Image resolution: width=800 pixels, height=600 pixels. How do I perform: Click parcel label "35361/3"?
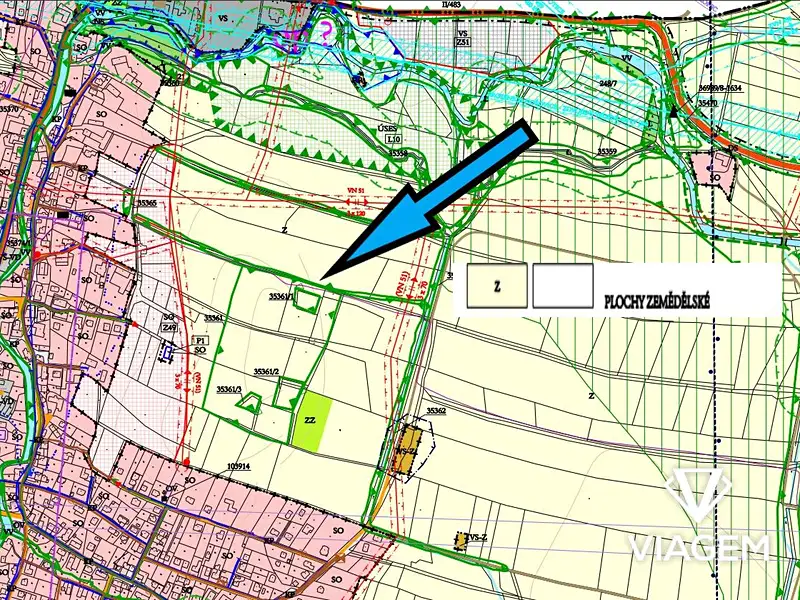[x=229, y=389]
